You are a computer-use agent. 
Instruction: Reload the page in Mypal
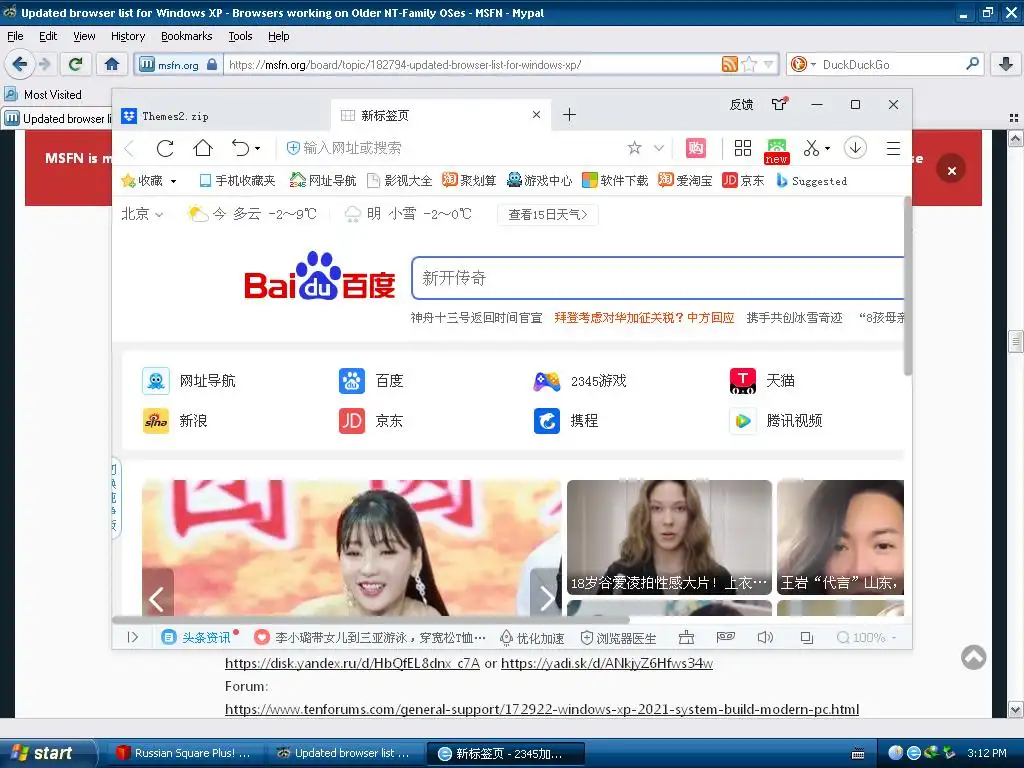coord(76,64)
